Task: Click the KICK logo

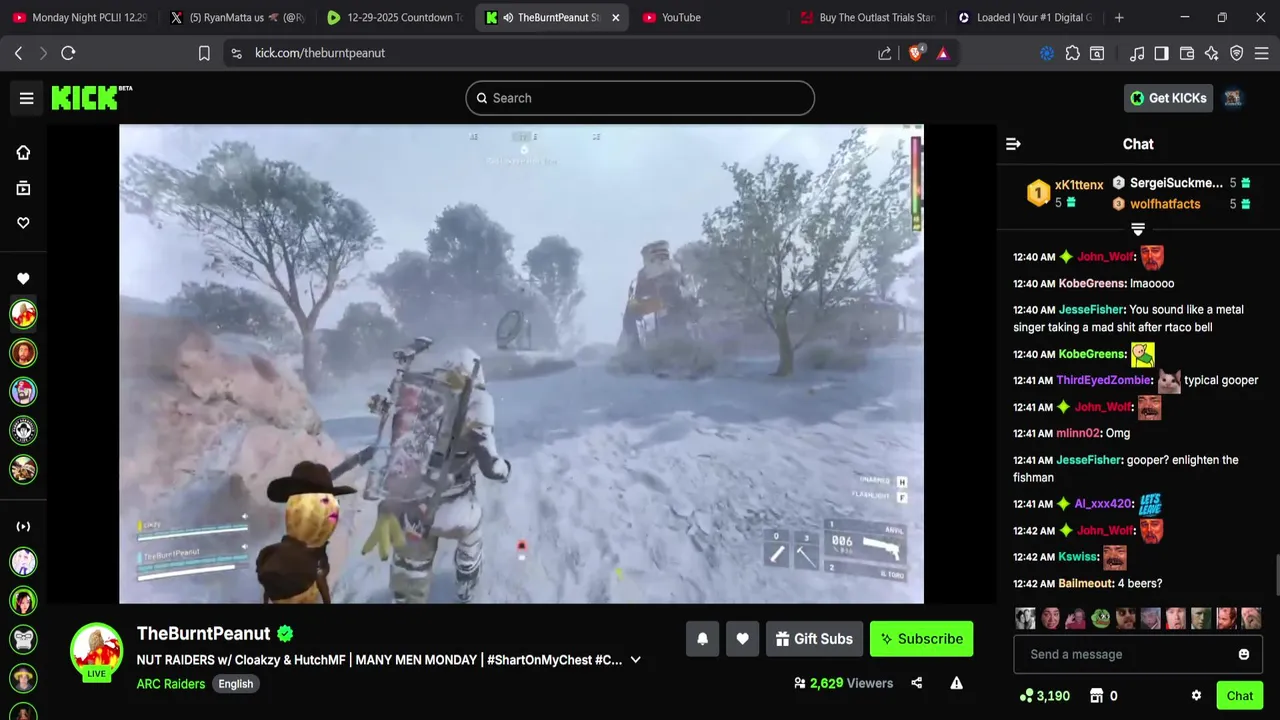Action: [91, 97]
